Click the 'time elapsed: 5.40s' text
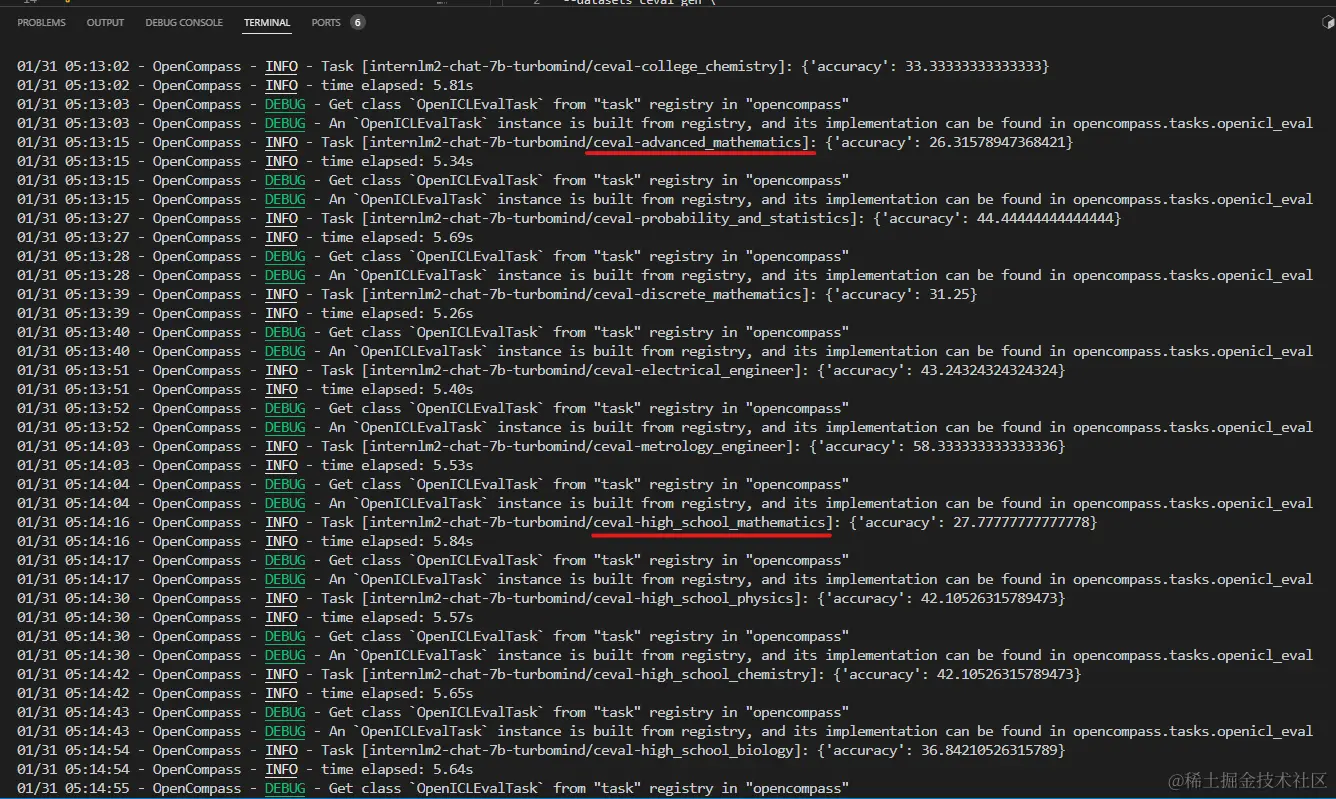 397,389
